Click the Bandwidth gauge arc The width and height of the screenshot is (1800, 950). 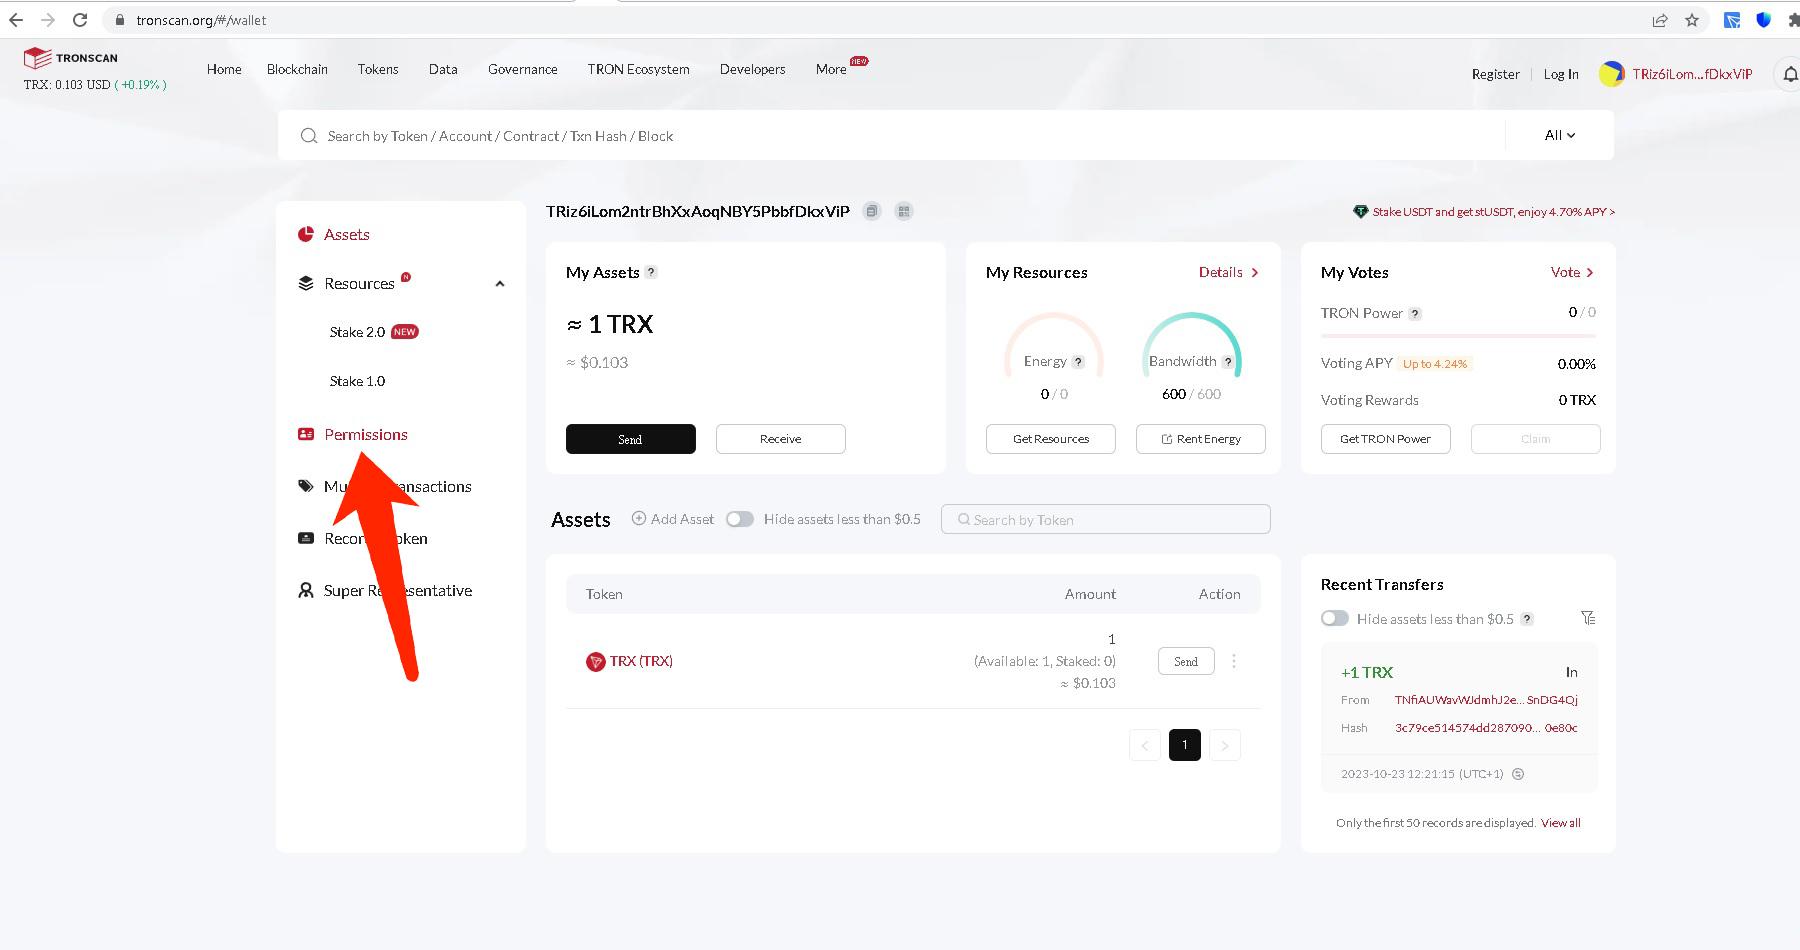[1192, 344]
